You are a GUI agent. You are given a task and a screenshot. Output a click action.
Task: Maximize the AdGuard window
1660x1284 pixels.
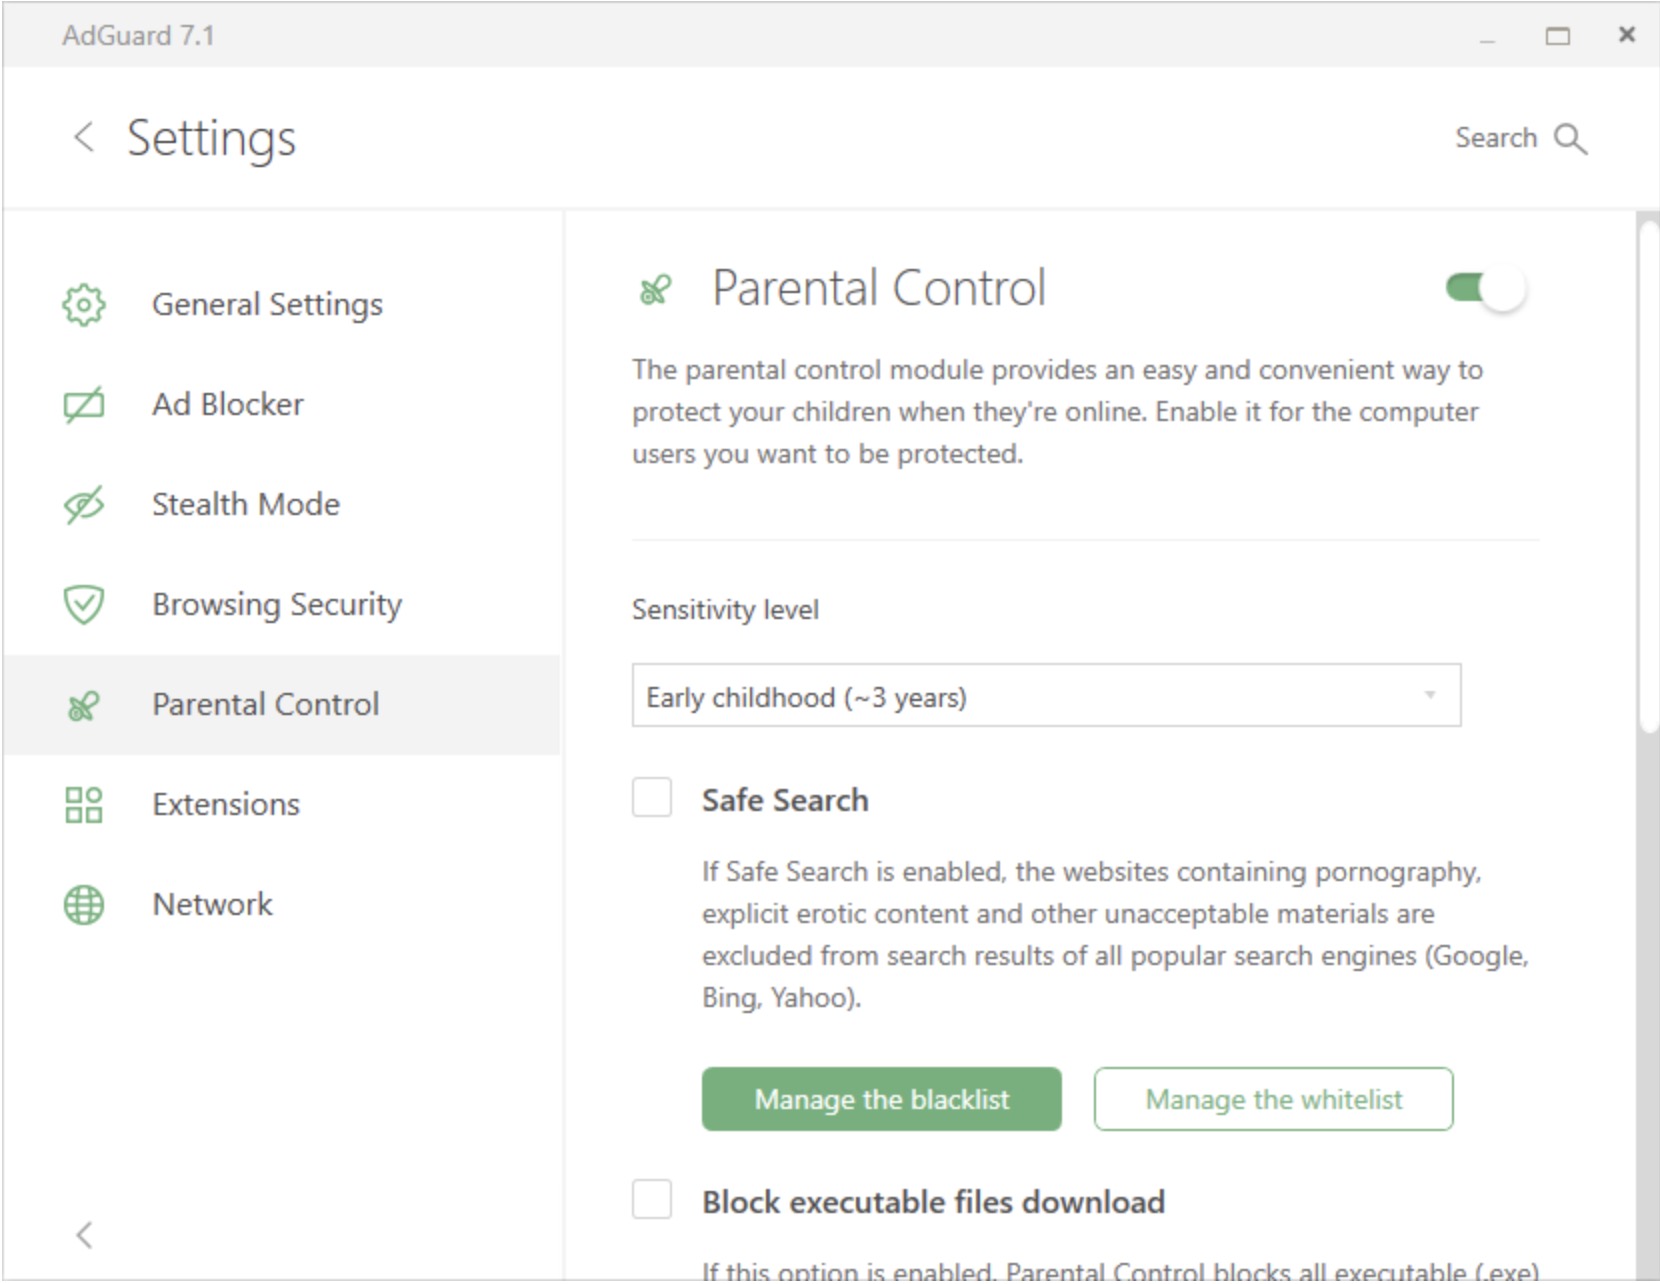tap(1557, 36)
